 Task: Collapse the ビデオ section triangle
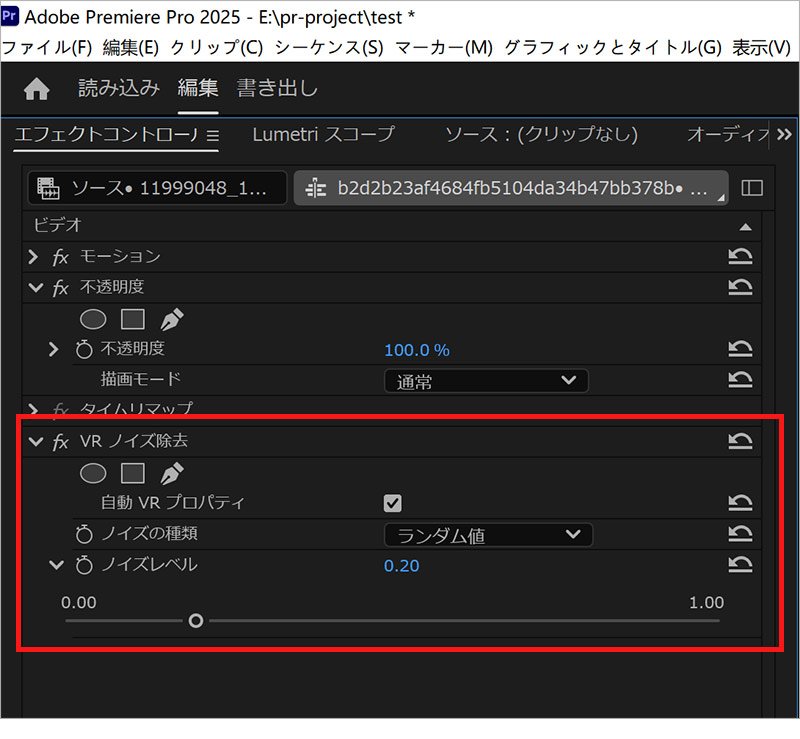tap(745, 227)
